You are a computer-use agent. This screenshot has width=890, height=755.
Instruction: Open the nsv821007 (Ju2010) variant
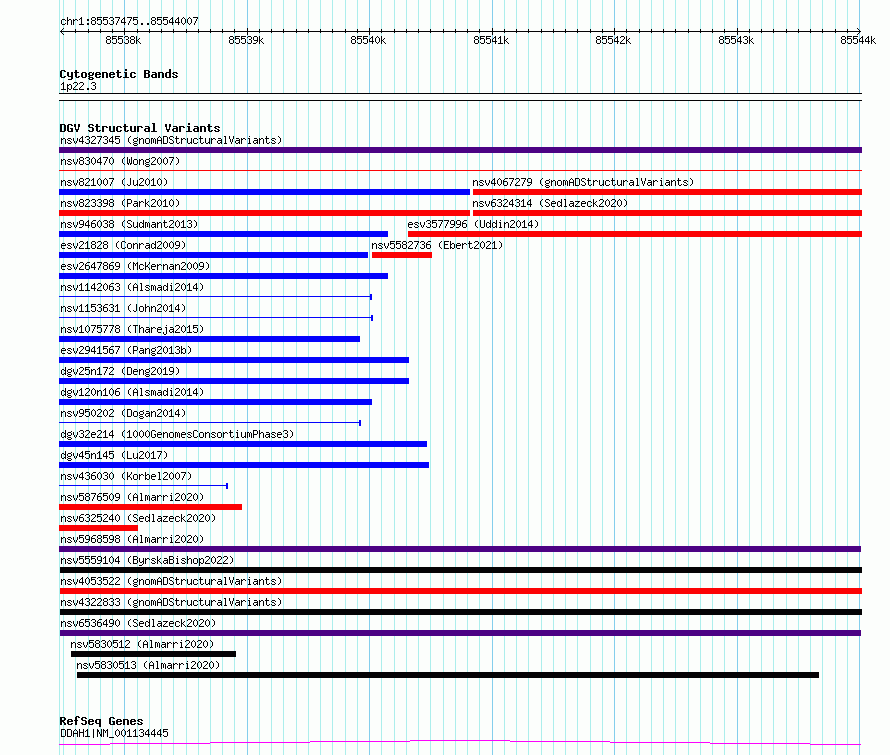tap(114, 182)
